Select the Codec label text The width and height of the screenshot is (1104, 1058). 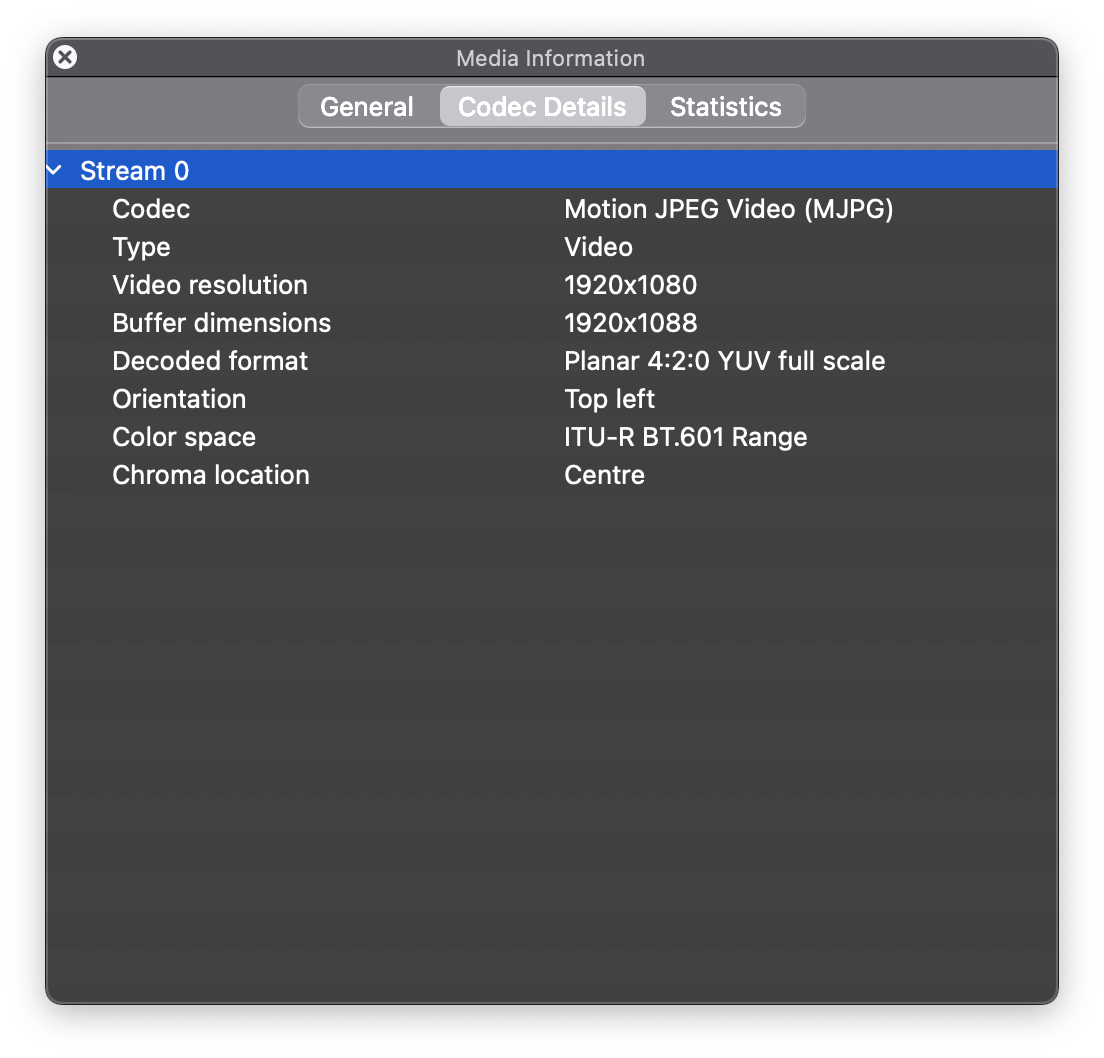point(151,209)
